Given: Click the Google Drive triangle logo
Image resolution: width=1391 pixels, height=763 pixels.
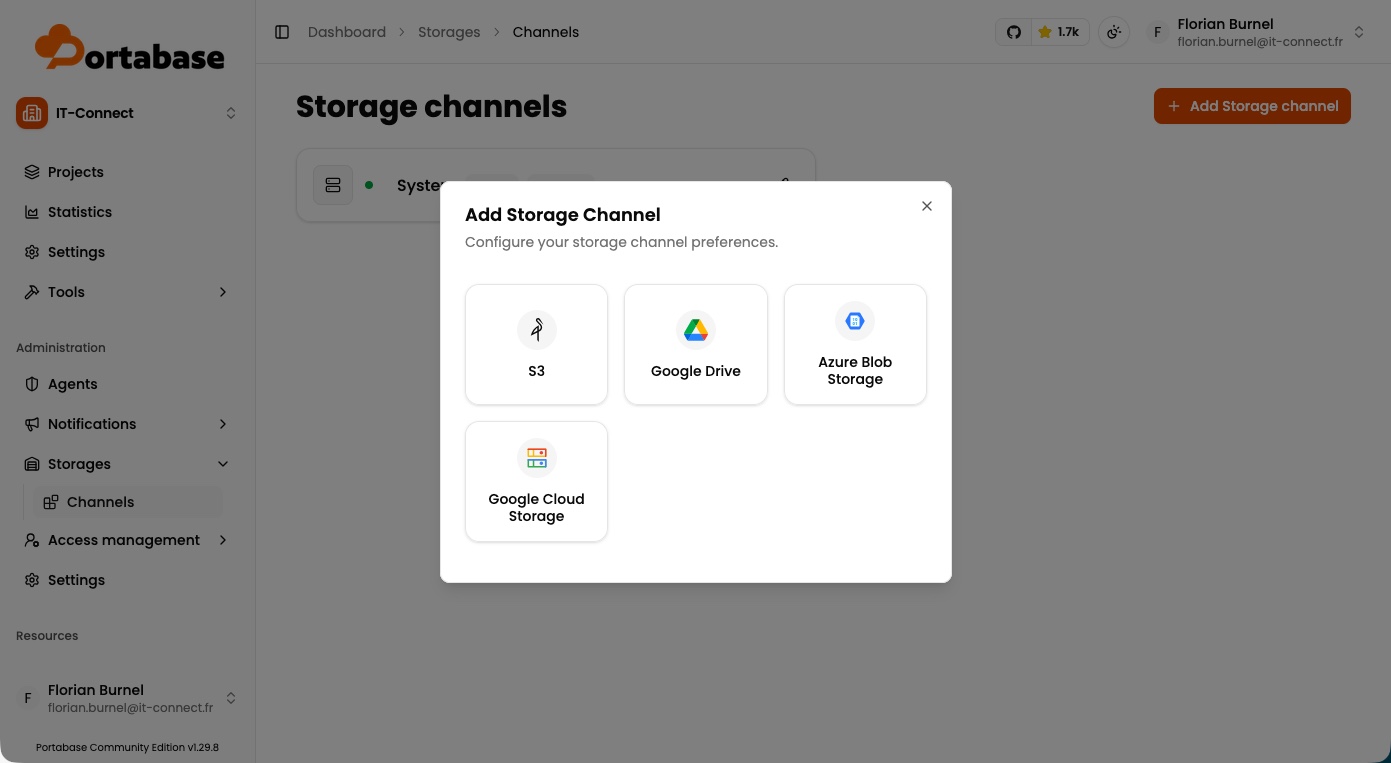Looking at the screenshot, I should [696, 330].
